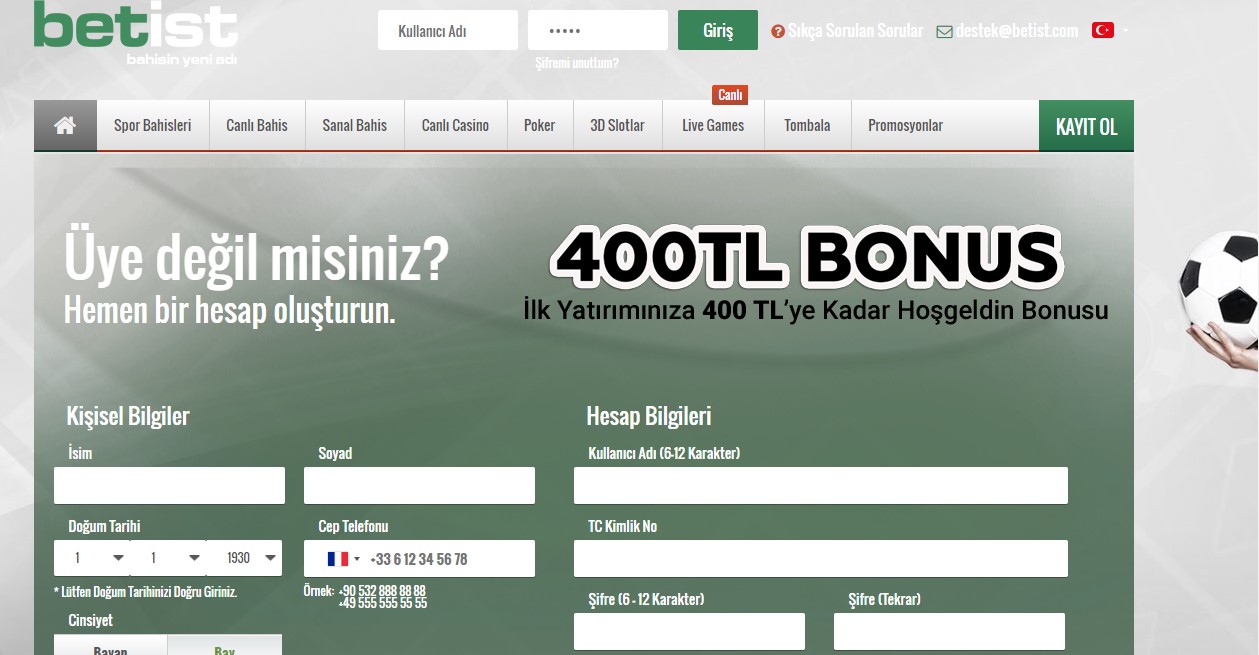Focus Kullanıcı Adı (6-12 Karakter) field
This screenshot has height=655, width=1259.
click(821, 485)
